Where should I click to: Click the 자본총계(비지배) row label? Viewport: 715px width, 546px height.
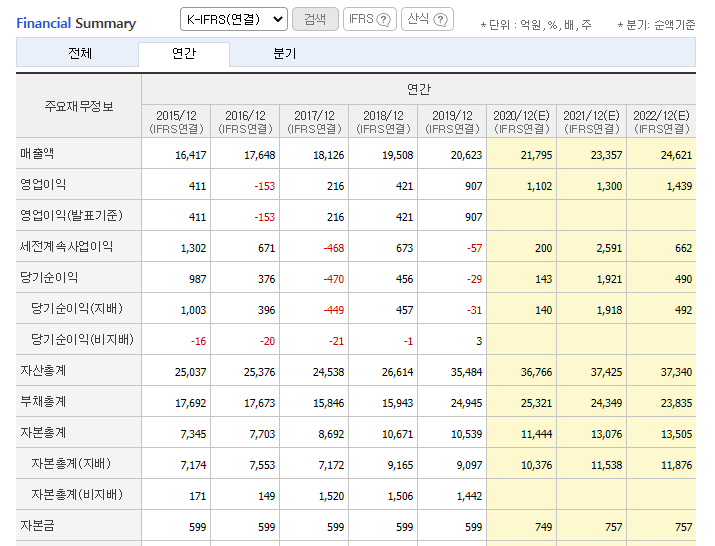pyautogui.click(x=77, y=494)
